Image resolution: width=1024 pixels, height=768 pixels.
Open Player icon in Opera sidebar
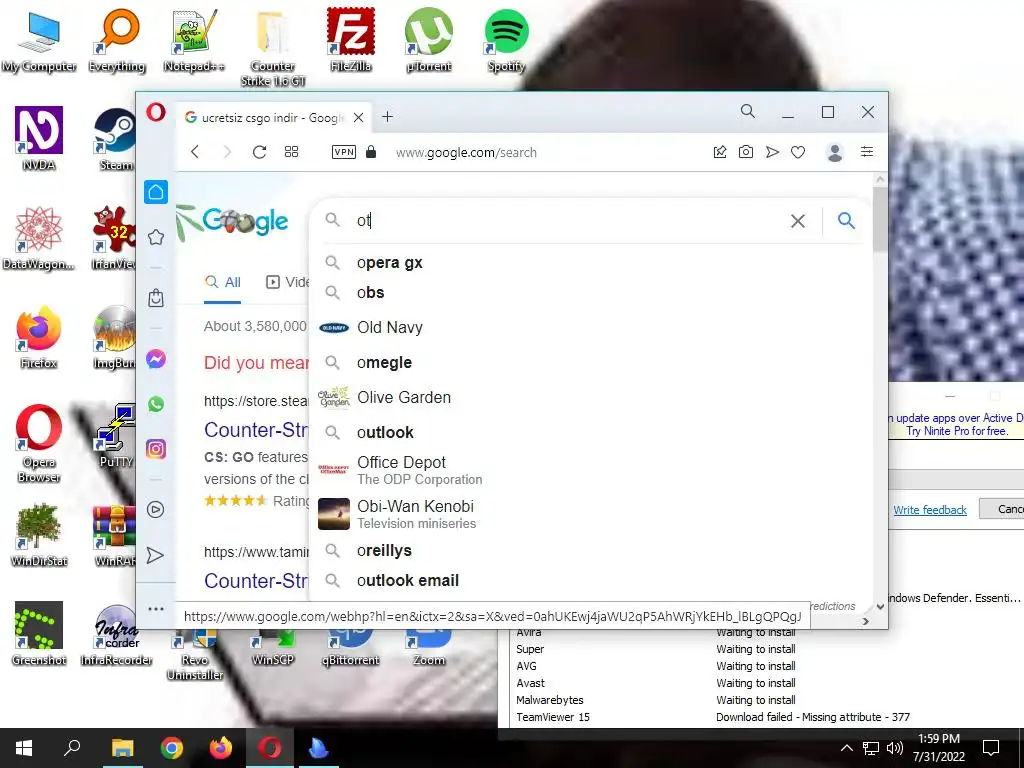point(156,509)
